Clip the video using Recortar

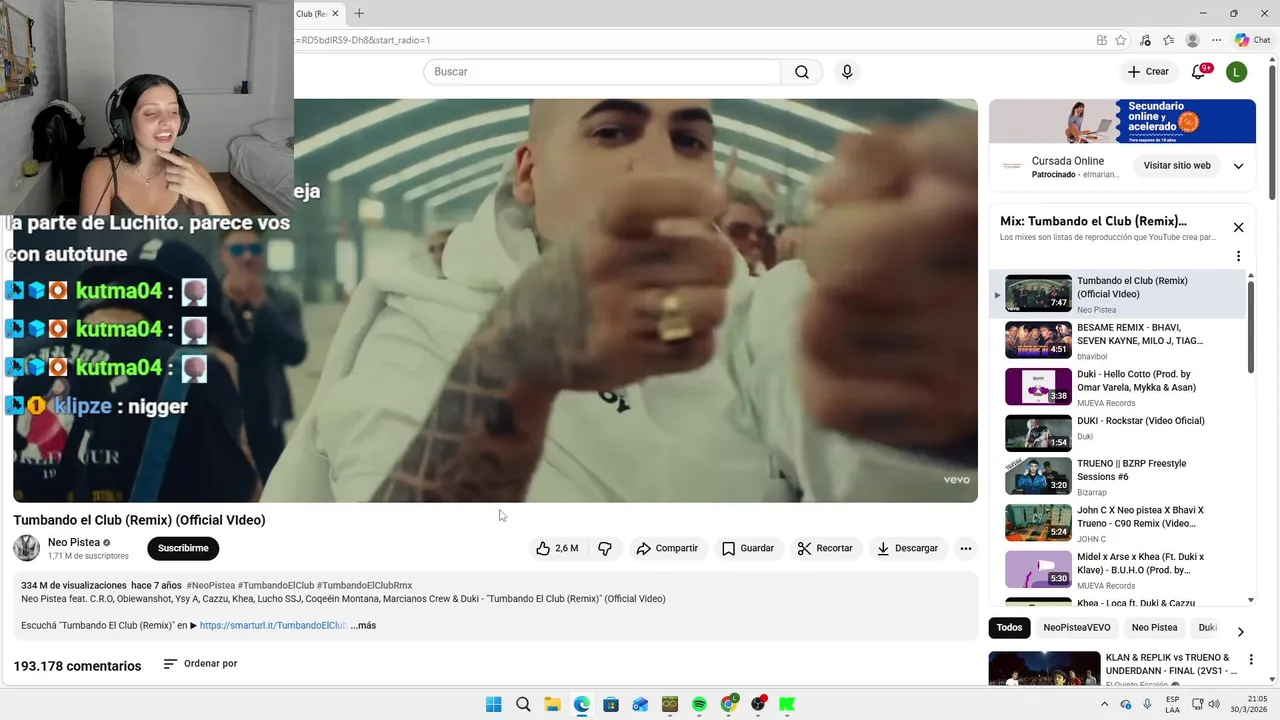pyautogui.click(x=825, y=548)
